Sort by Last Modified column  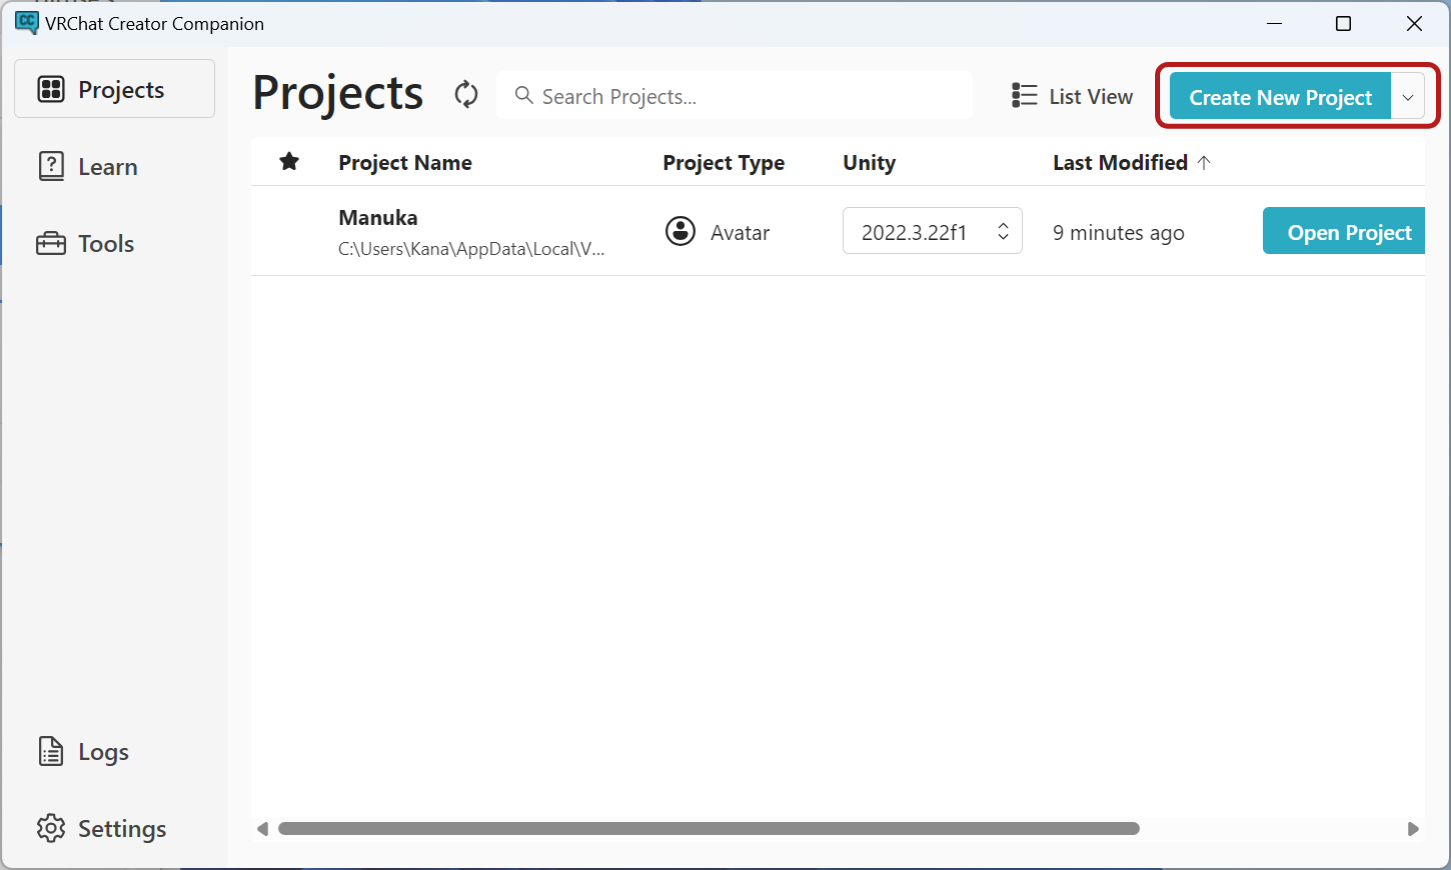(x=1120, y=162)
